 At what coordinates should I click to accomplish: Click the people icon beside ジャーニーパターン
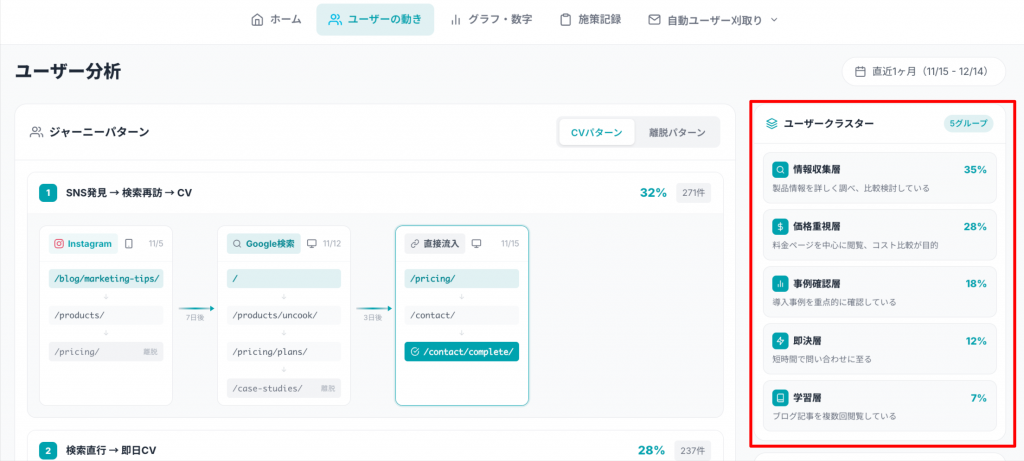click(x=36, y=132)
